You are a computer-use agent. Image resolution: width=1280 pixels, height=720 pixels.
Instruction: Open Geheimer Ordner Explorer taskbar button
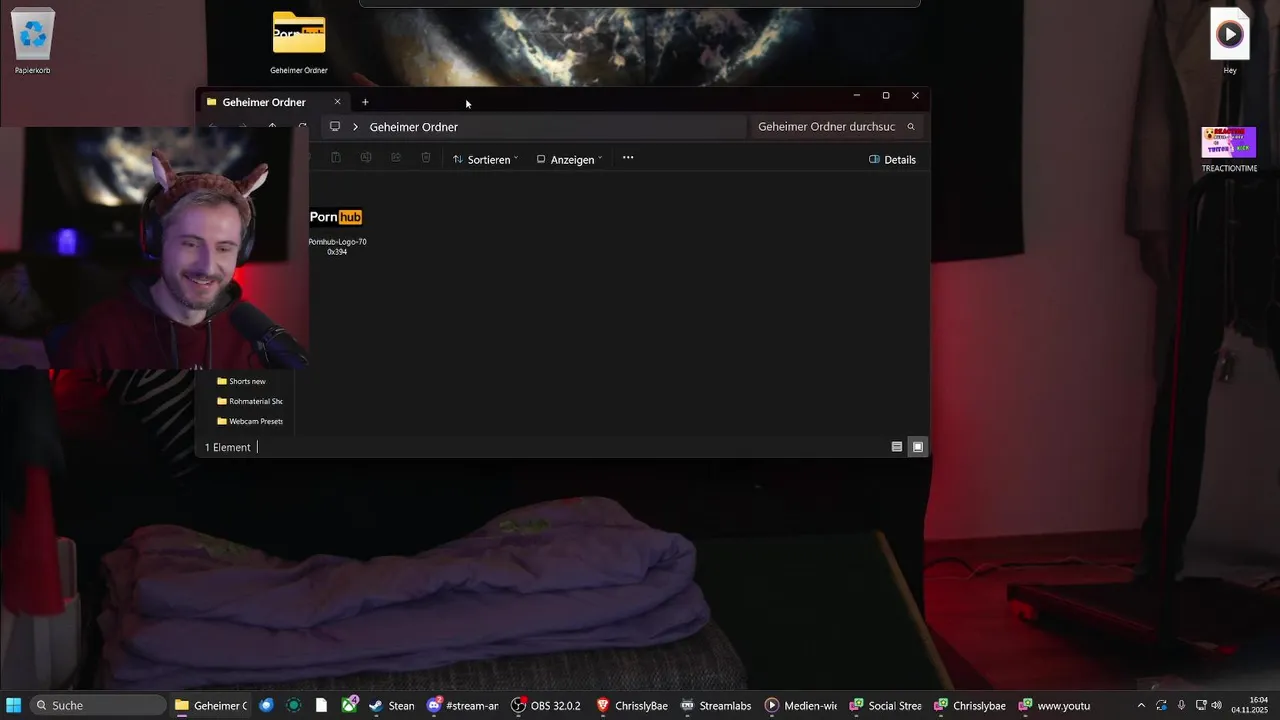[210, 705]
